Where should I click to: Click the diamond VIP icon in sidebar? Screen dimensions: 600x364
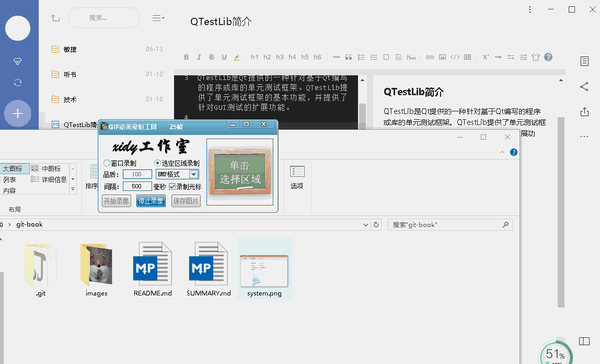[18, 61]
